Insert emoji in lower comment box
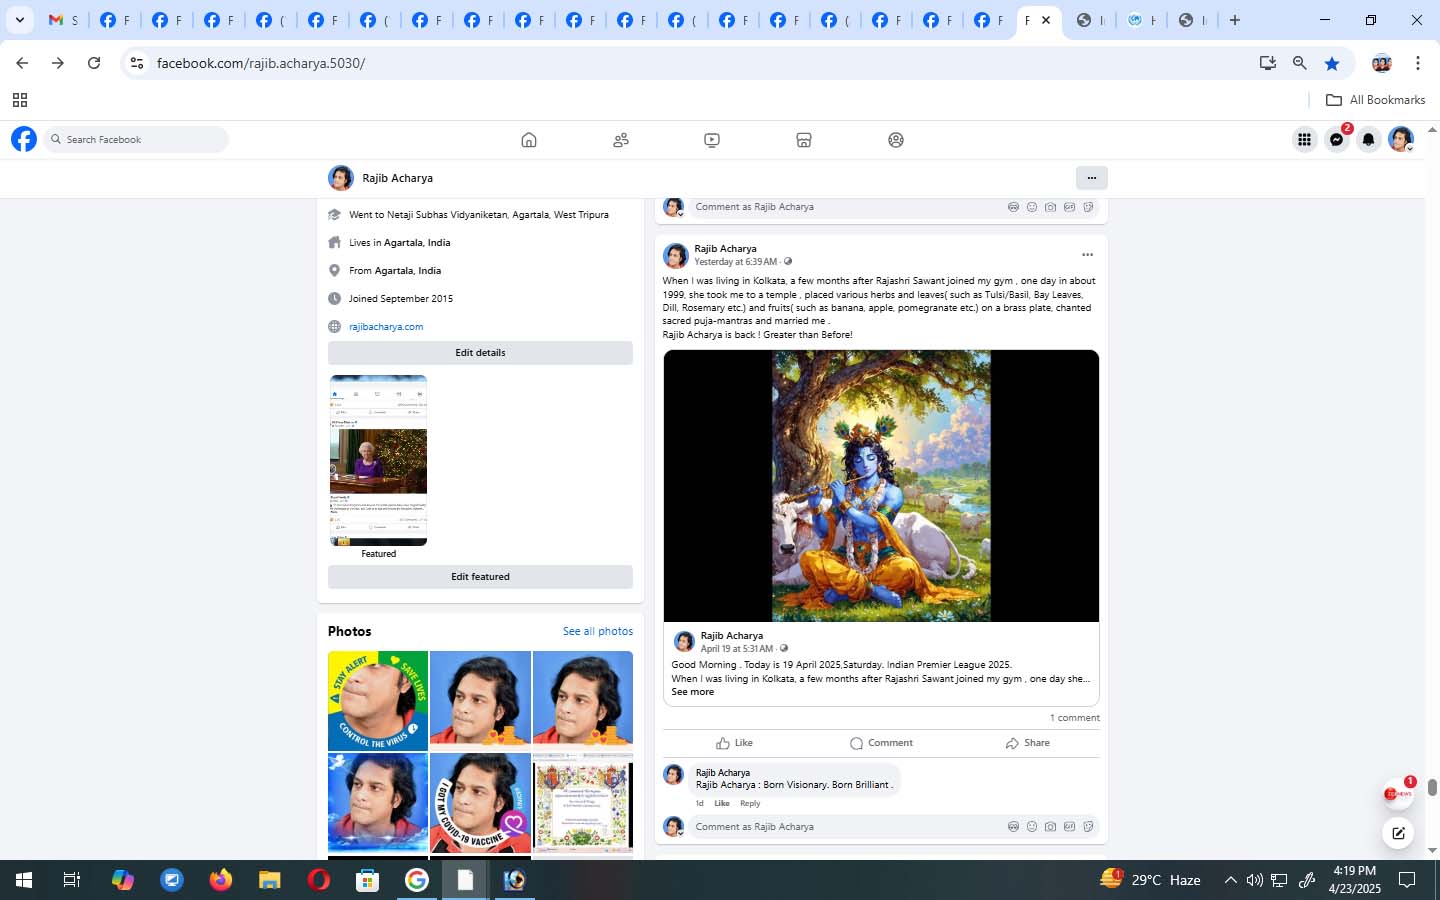 pyautogui.click(x=1032, y=827)
